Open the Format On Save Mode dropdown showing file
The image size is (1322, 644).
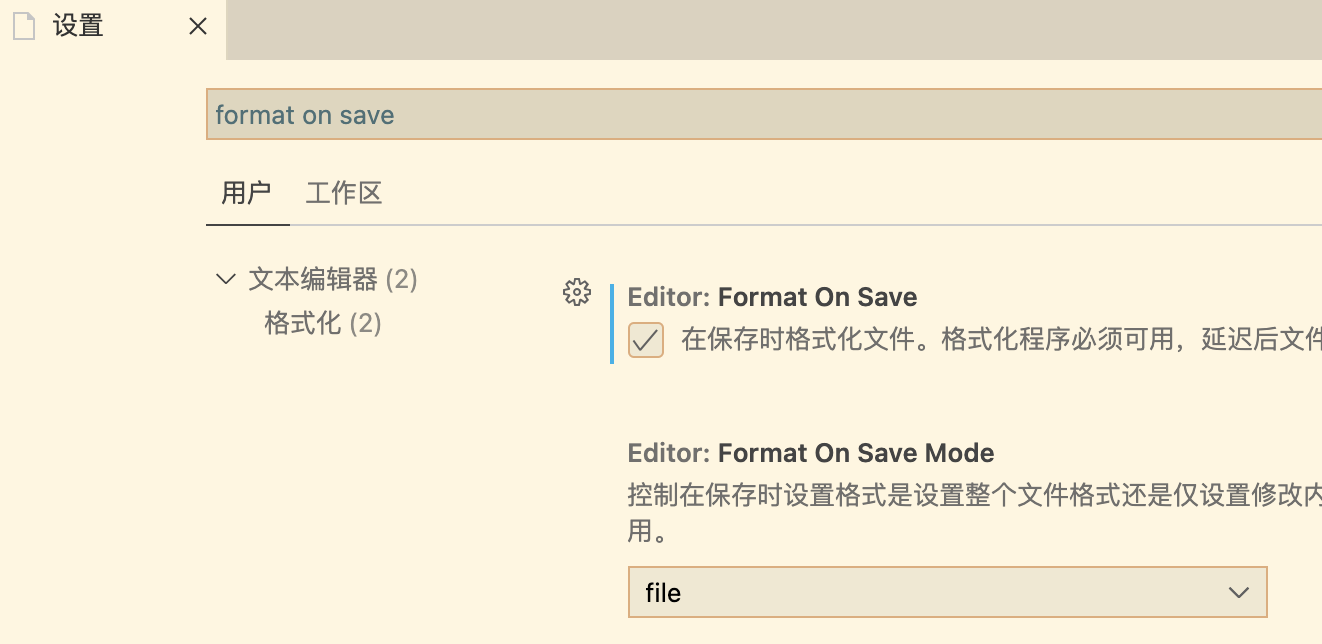click(x=946, y=593)
